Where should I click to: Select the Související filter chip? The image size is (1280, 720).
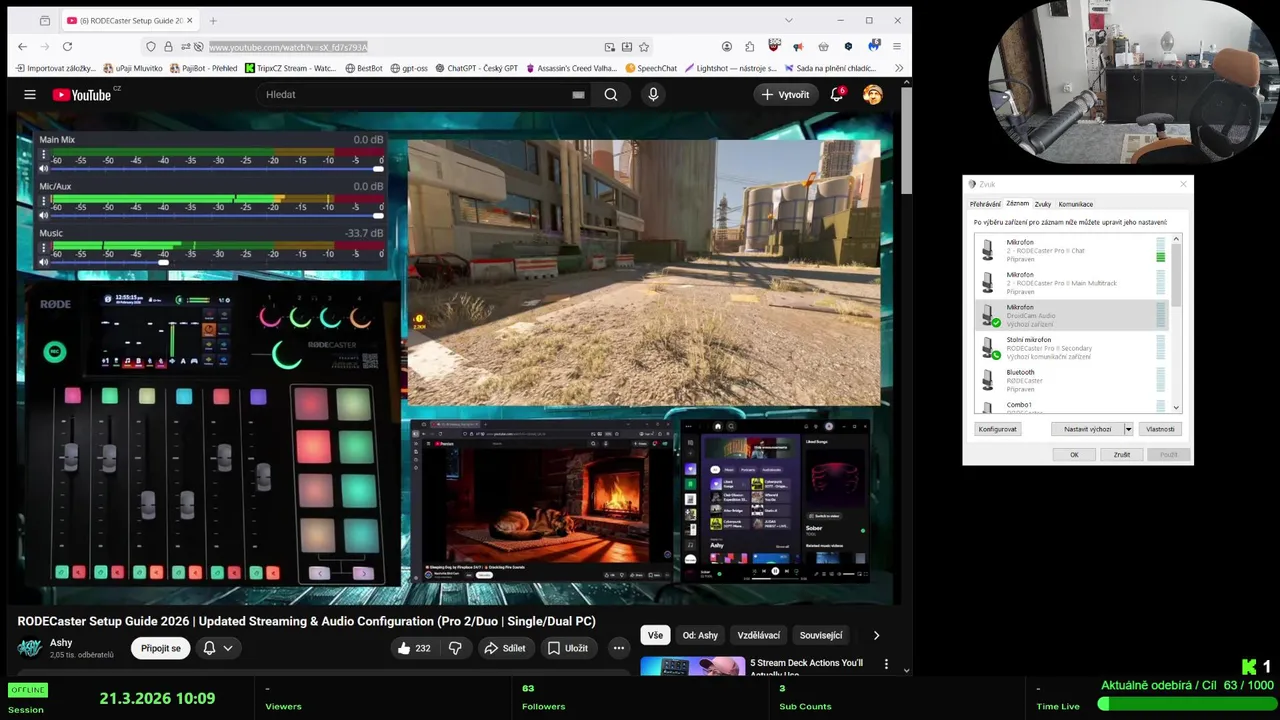pos(819,635)
